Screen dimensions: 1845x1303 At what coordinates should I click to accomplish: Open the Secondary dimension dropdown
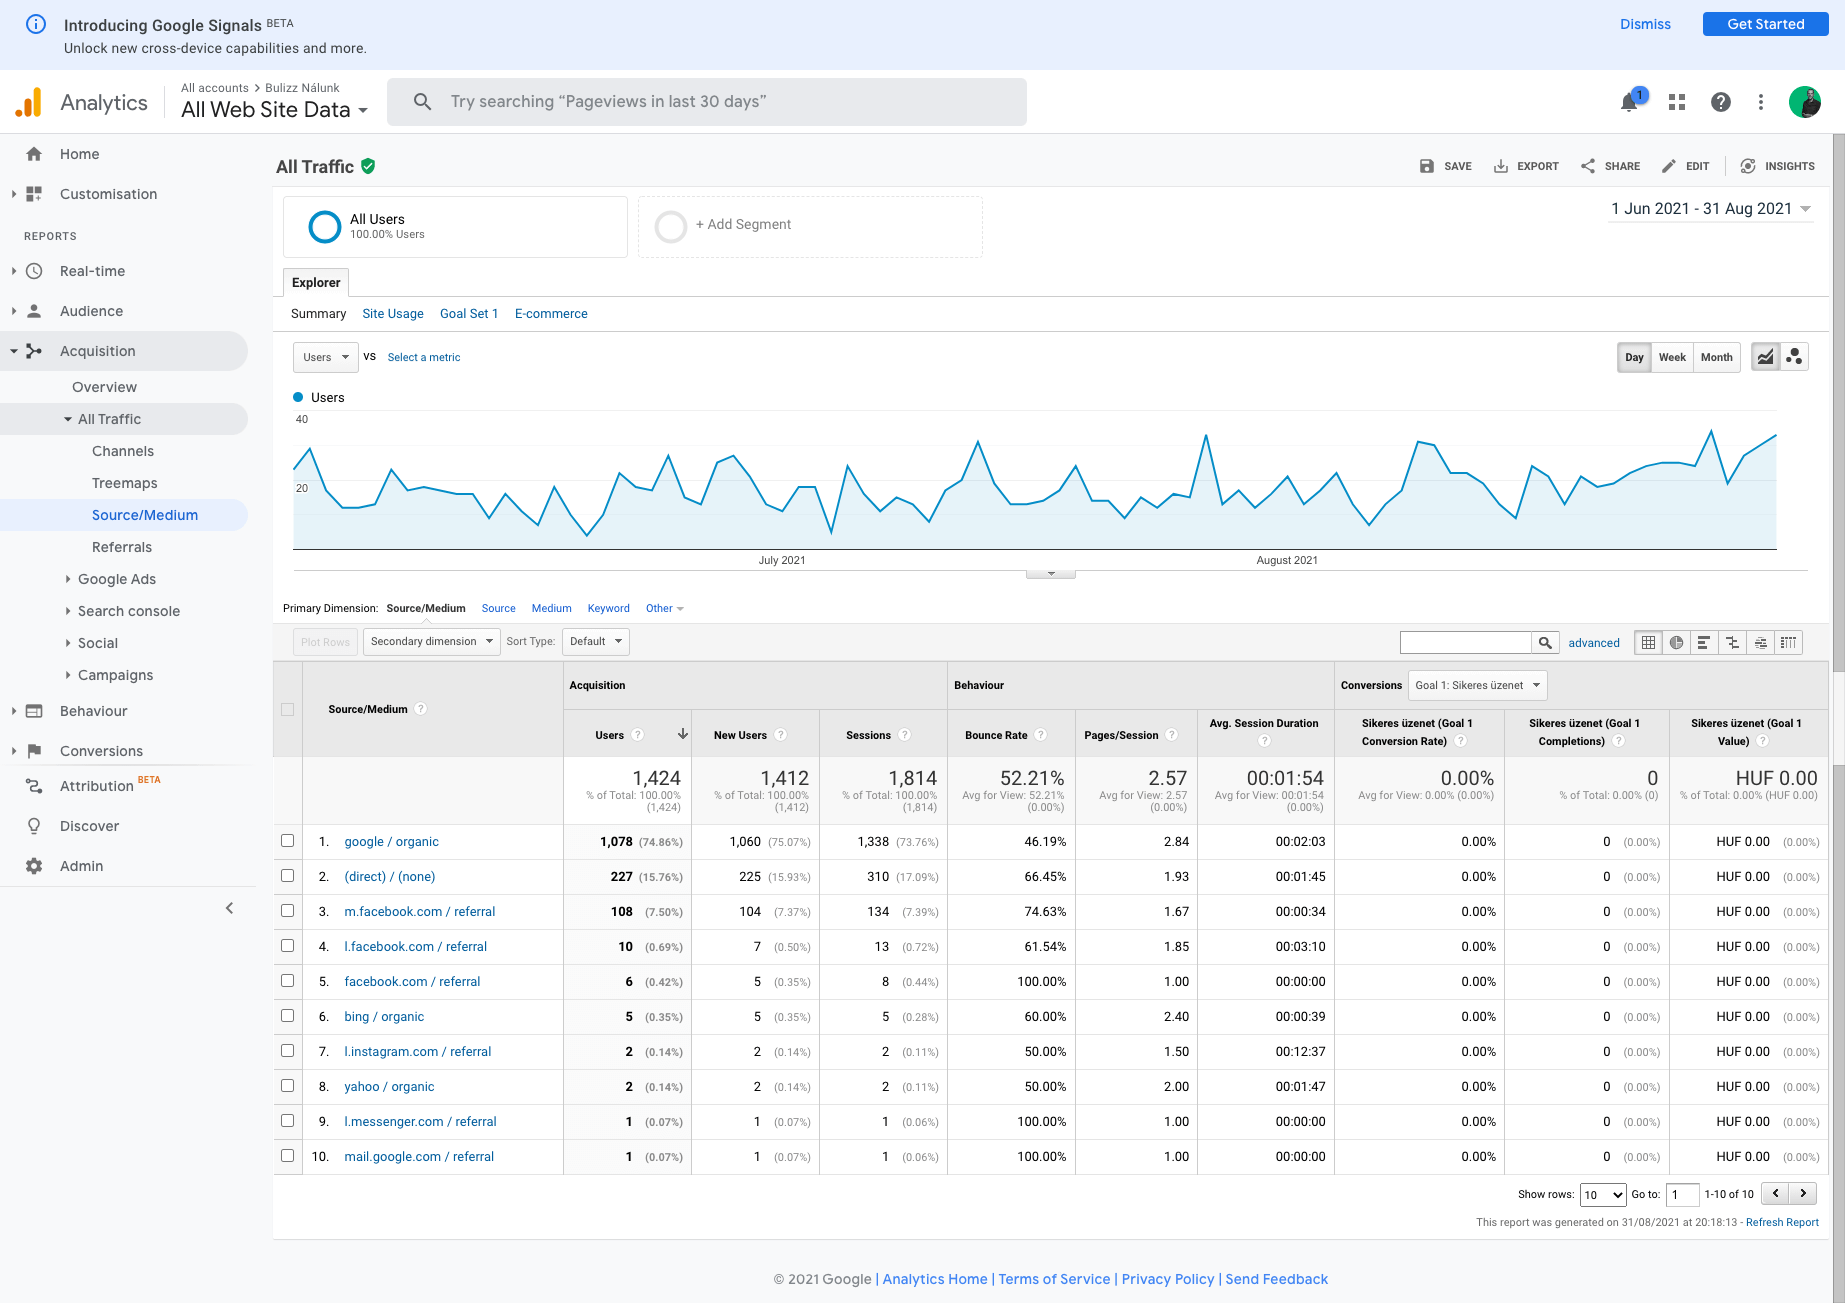point(431,642)
